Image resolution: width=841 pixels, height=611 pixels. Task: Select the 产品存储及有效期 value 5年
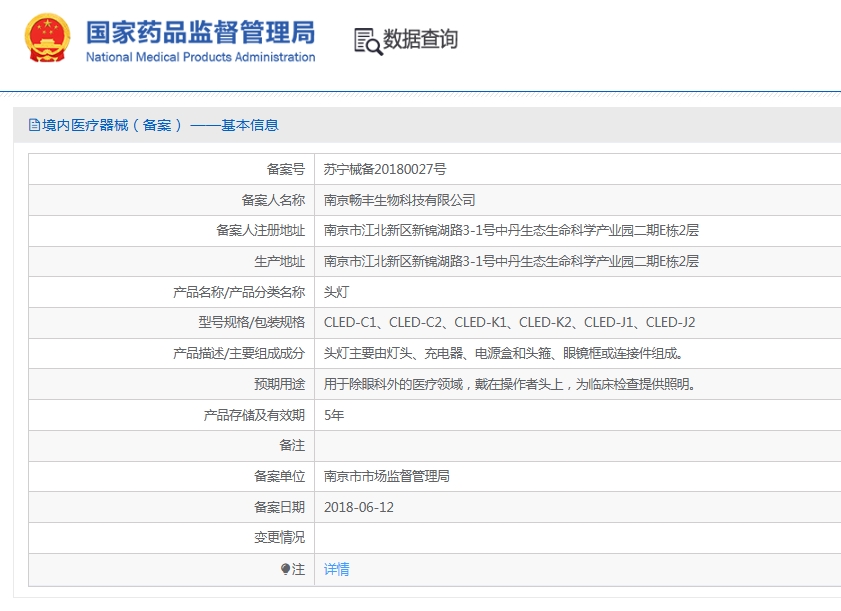334,414
